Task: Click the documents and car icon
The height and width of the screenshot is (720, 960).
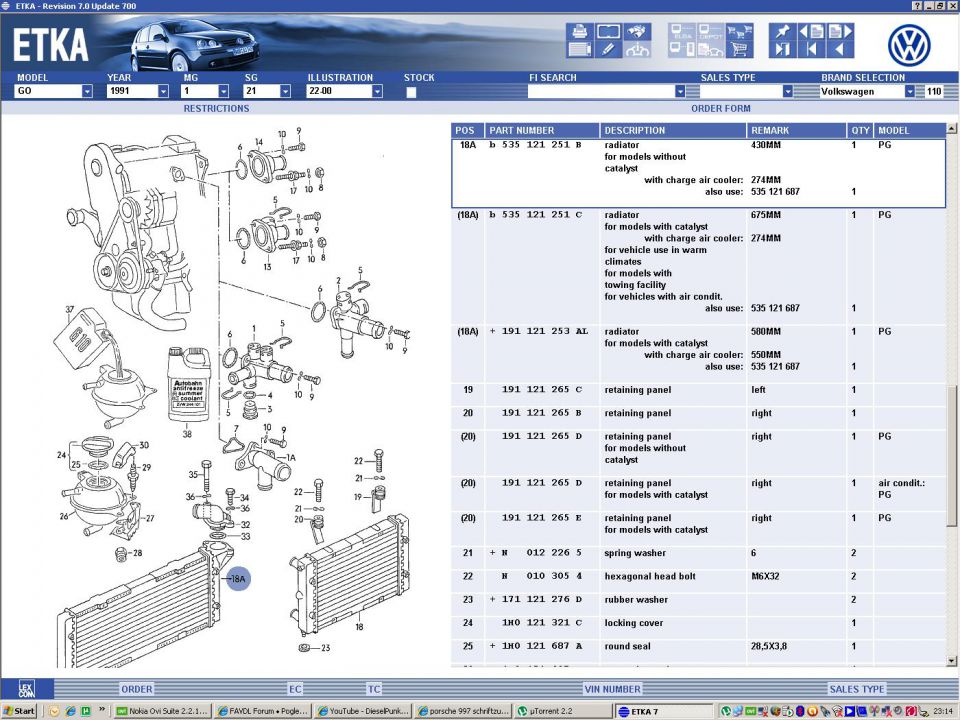Action: (x=711, y=50)
